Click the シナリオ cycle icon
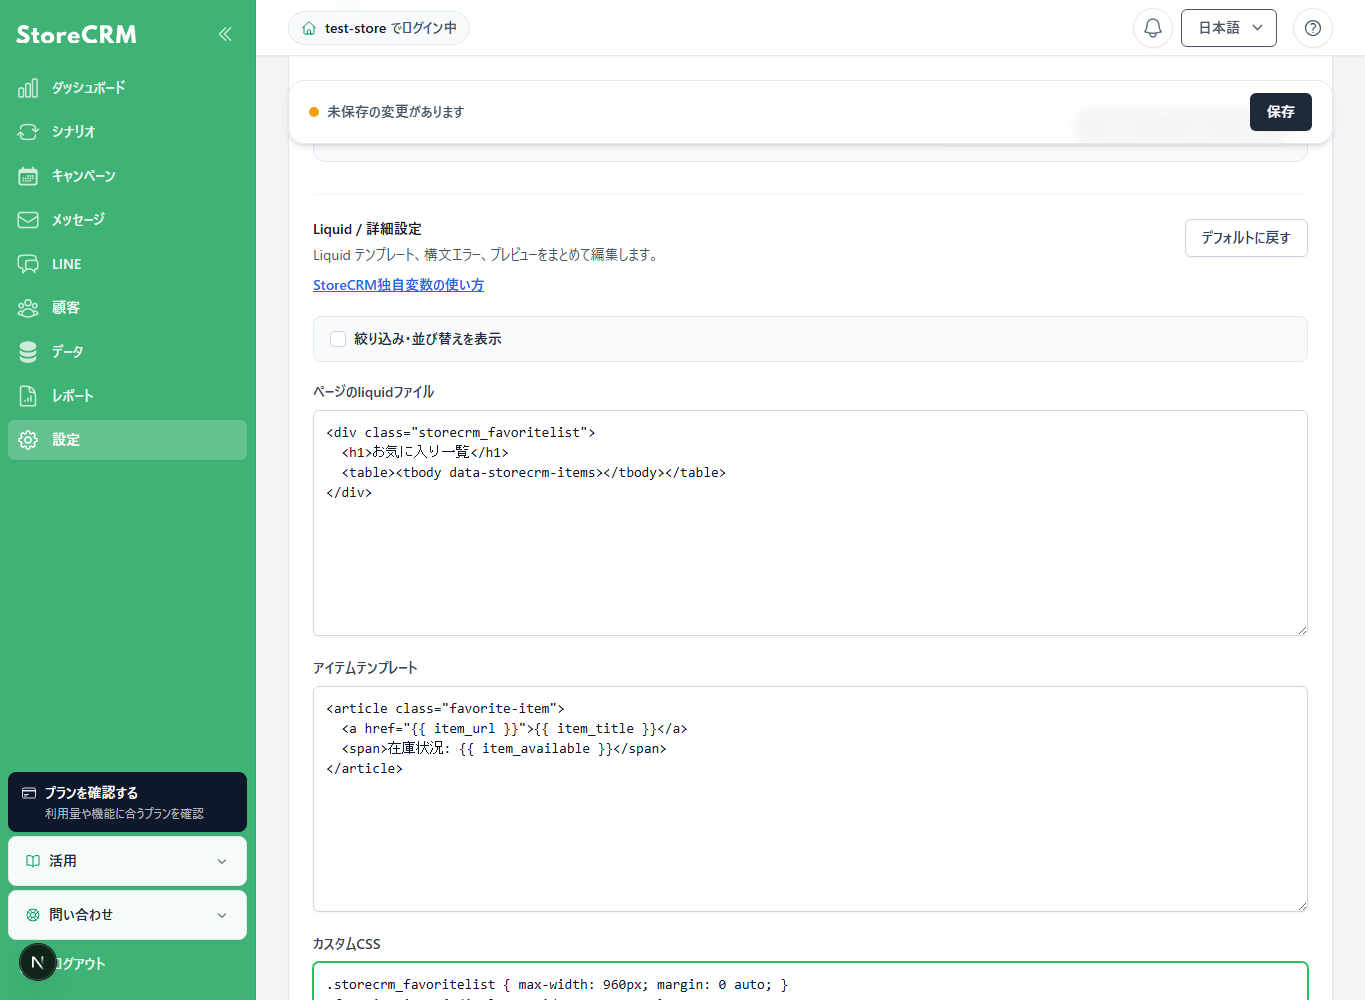The image size is (1365, 1000). [x=28, y=132]
